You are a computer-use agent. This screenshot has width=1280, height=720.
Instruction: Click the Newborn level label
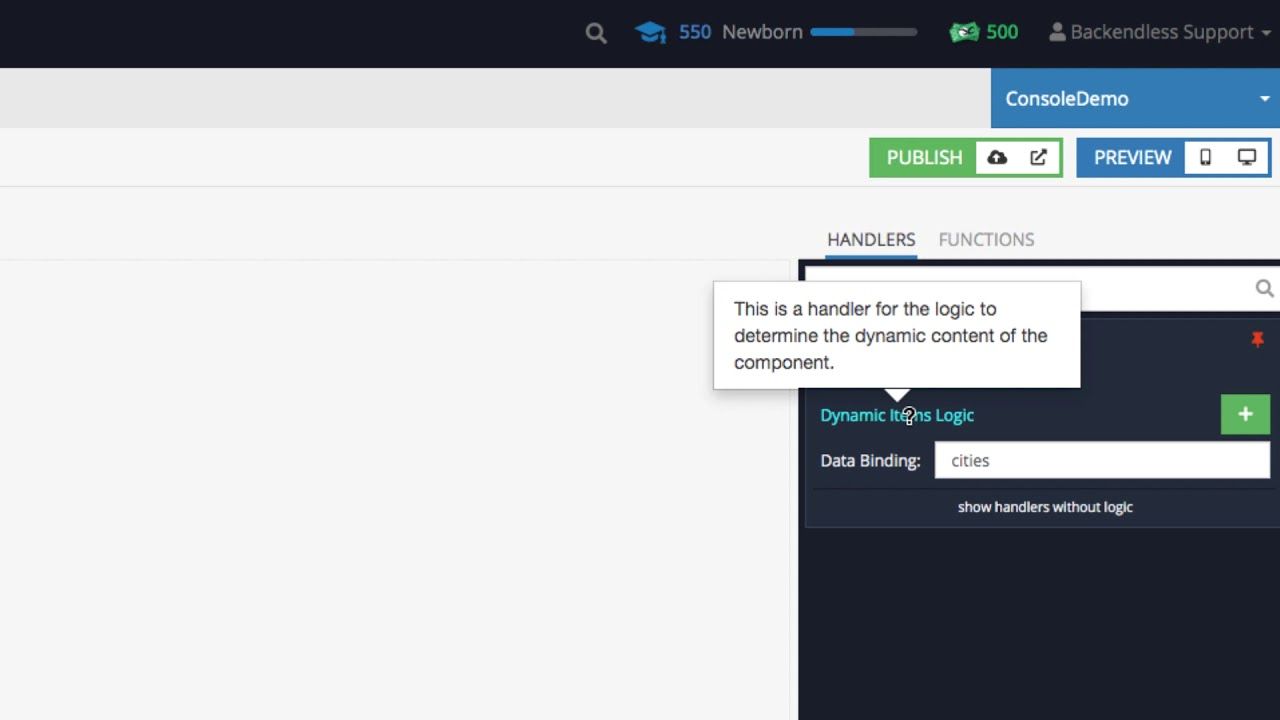[x=762, y=32]
